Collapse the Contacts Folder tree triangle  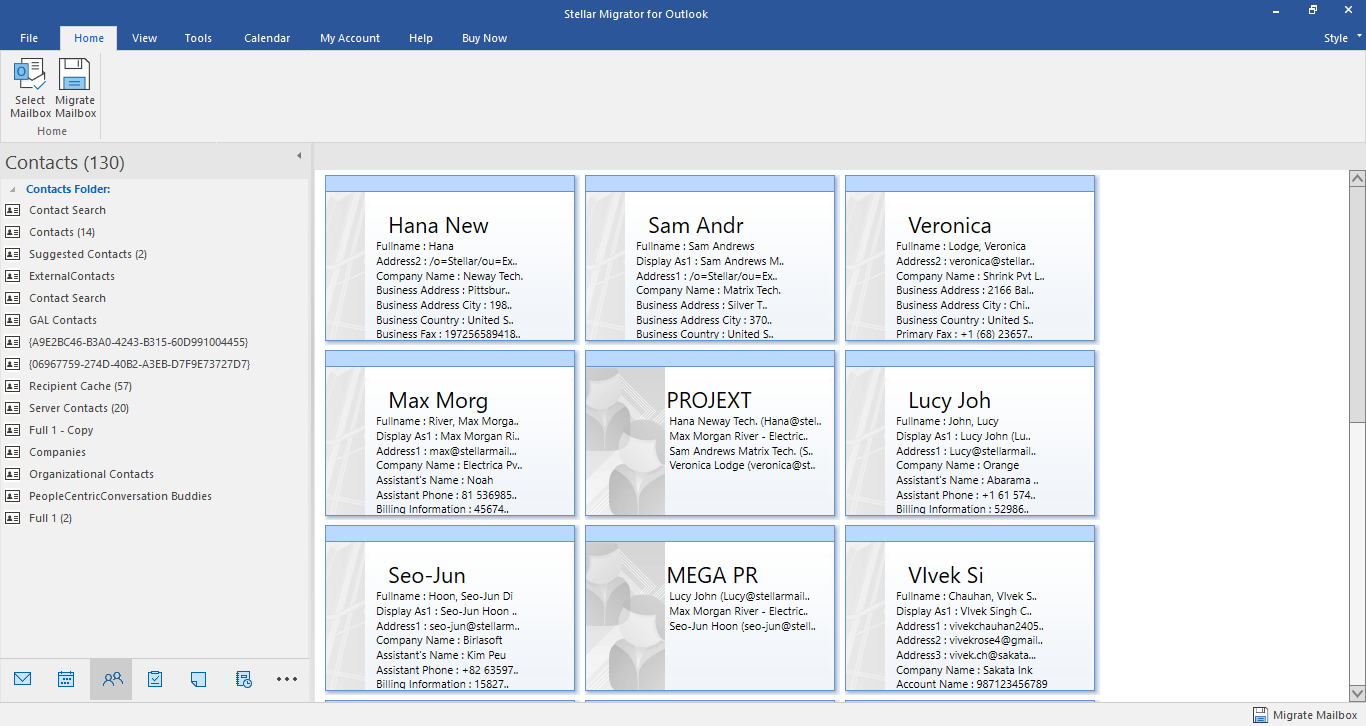click(x=13, y=189)
